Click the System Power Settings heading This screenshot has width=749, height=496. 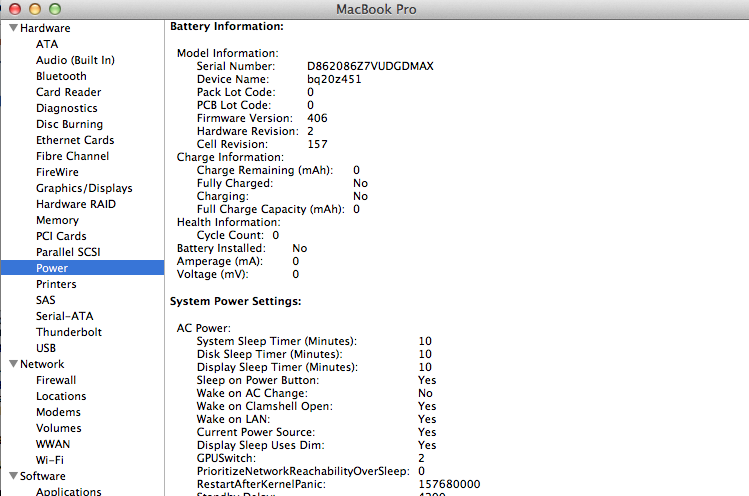[x=235, y=301]
